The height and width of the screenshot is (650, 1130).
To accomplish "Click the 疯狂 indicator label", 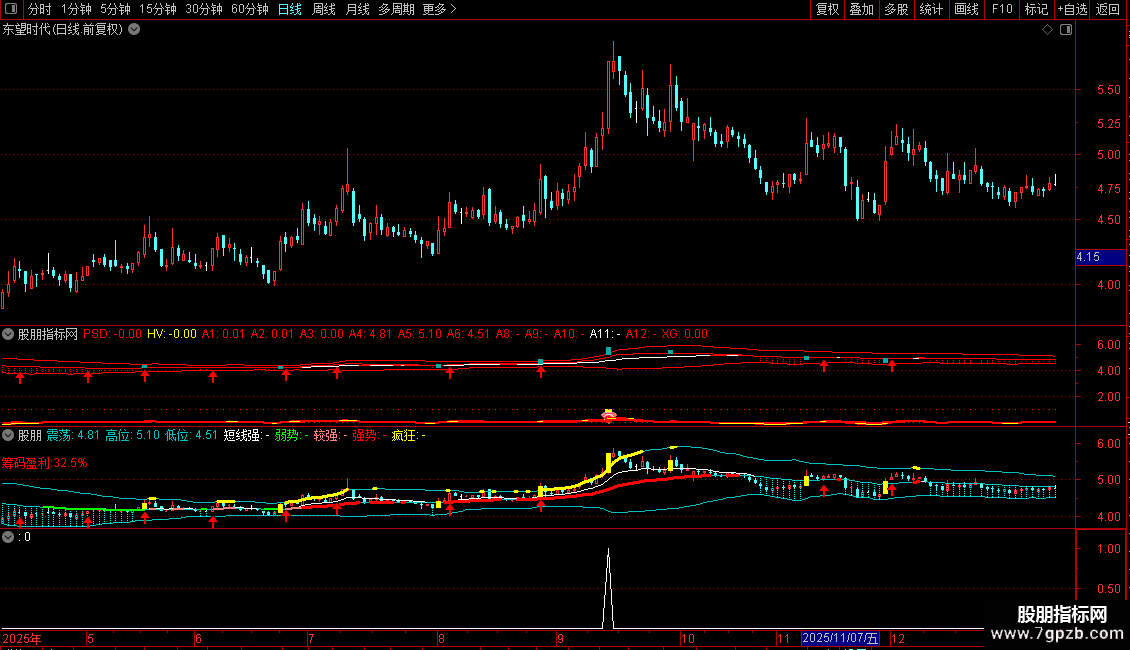I will point(409,435).
